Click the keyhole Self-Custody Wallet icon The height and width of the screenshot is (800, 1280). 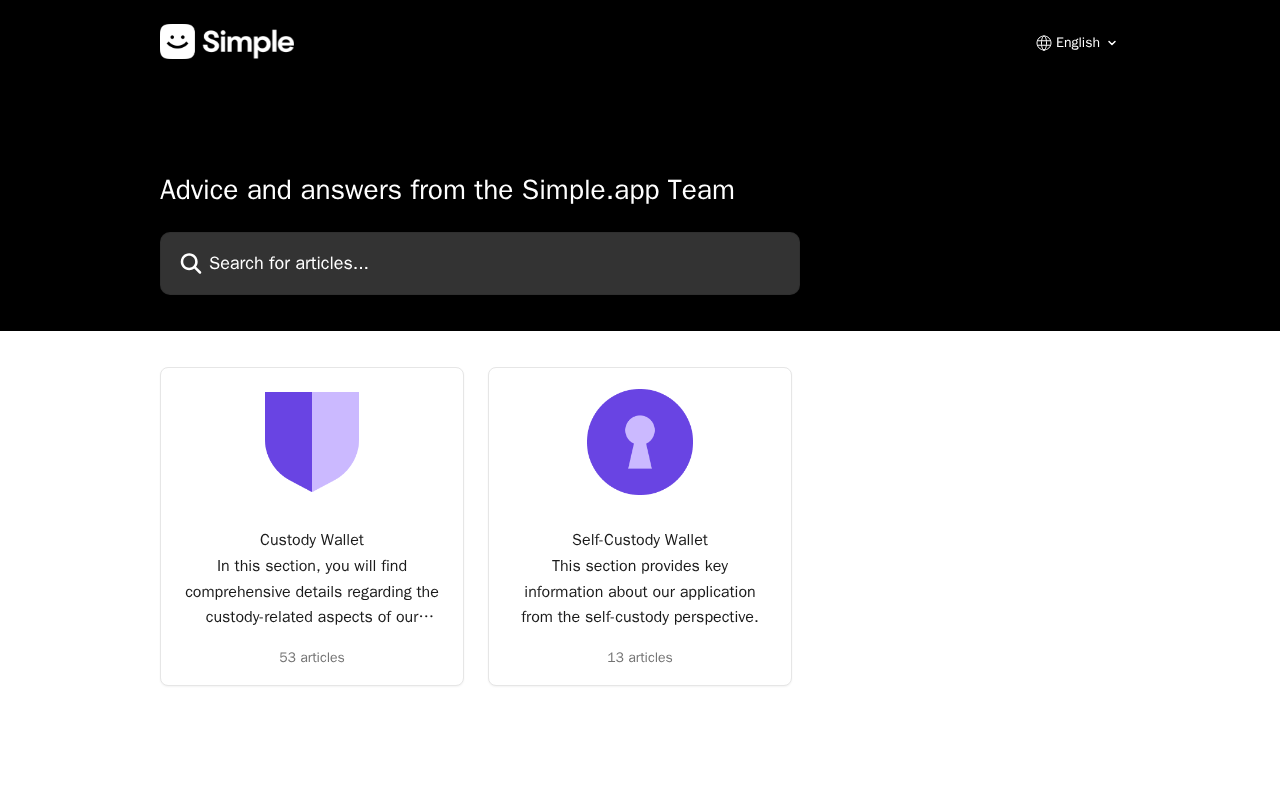click(640, 442)
